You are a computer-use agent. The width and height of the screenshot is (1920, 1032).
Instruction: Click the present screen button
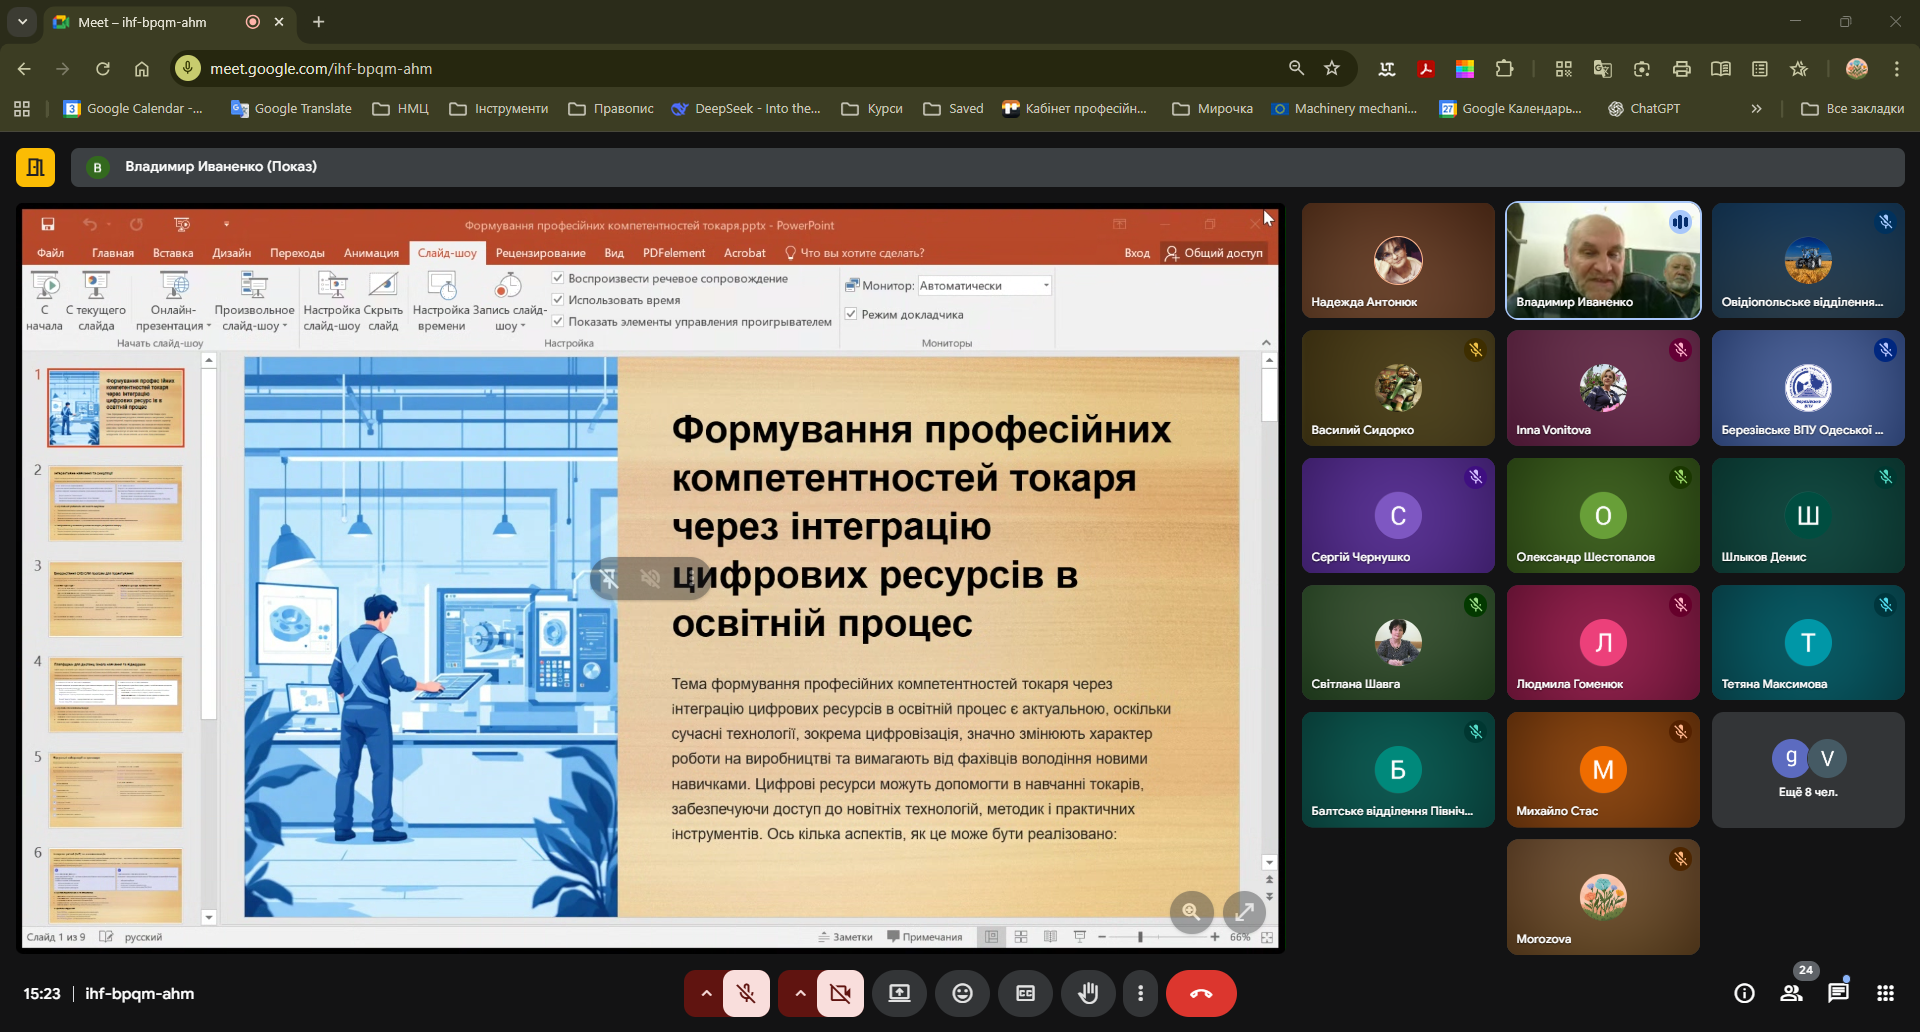[899, 993]
